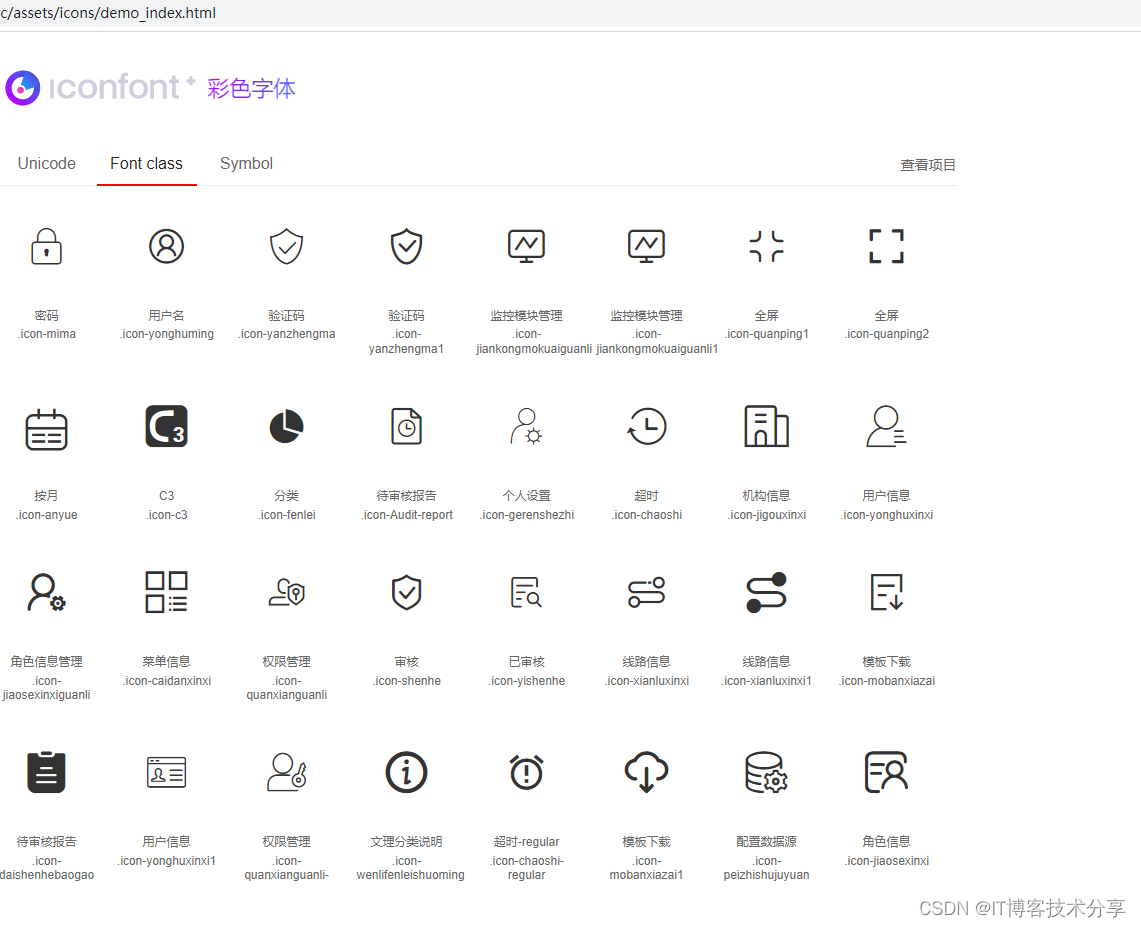
Task: Click the 监控模块管理 monitor icon
Action: click(x=526, y=246)
